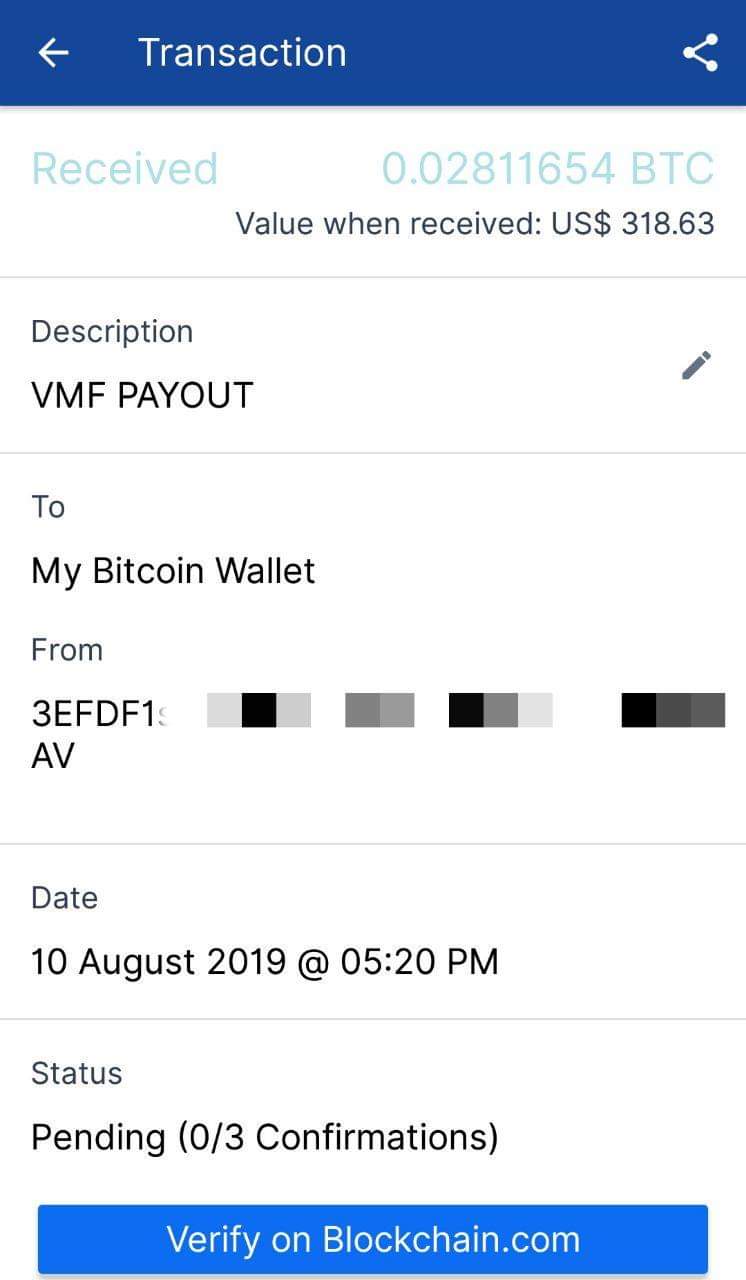Screen dimensions: 746x1280
Task: Click the Status field label
Action: pos(76,1073)
